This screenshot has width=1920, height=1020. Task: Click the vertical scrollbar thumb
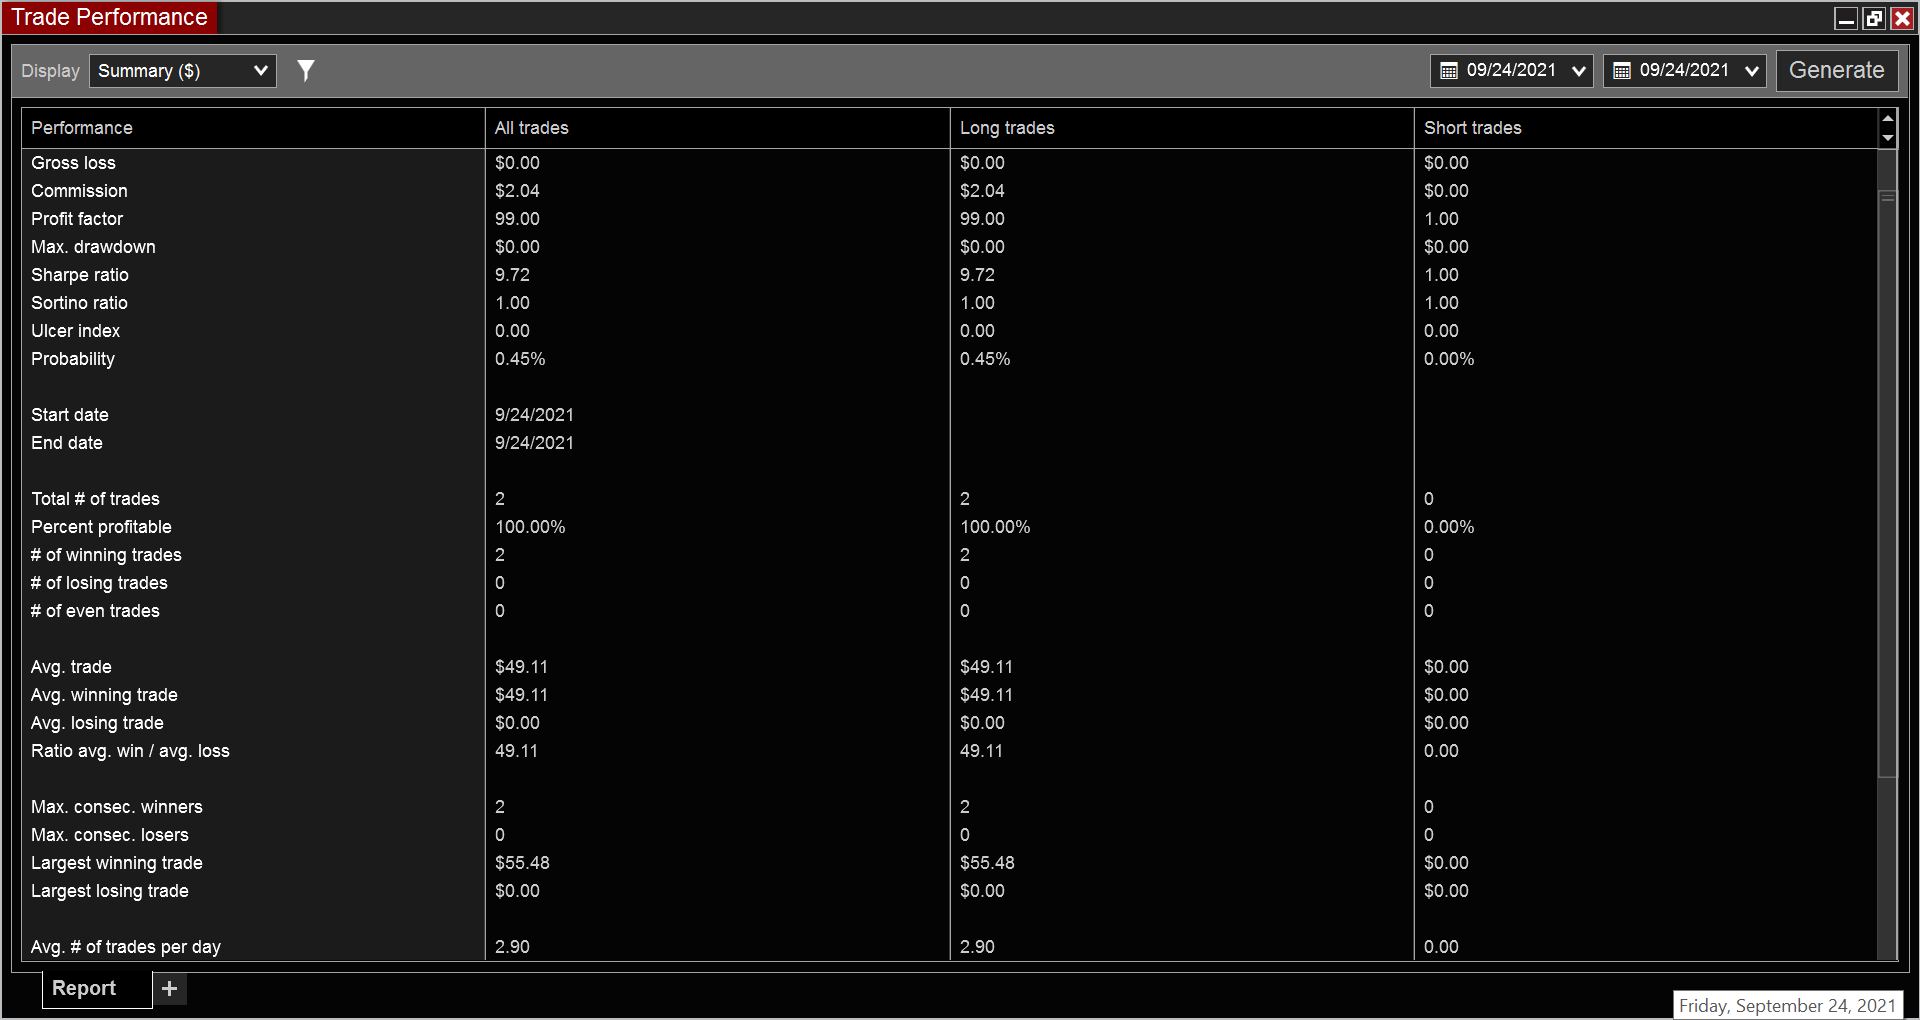click(x=1888, y=482)
